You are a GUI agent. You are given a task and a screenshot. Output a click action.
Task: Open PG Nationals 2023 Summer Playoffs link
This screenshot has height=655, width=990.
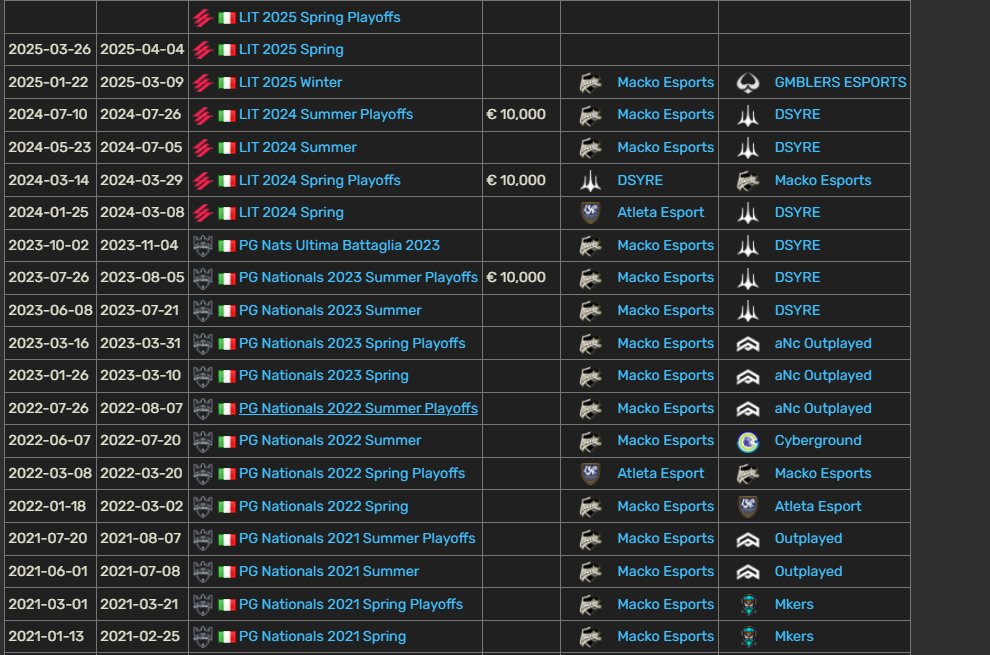(x=358, y=277)
